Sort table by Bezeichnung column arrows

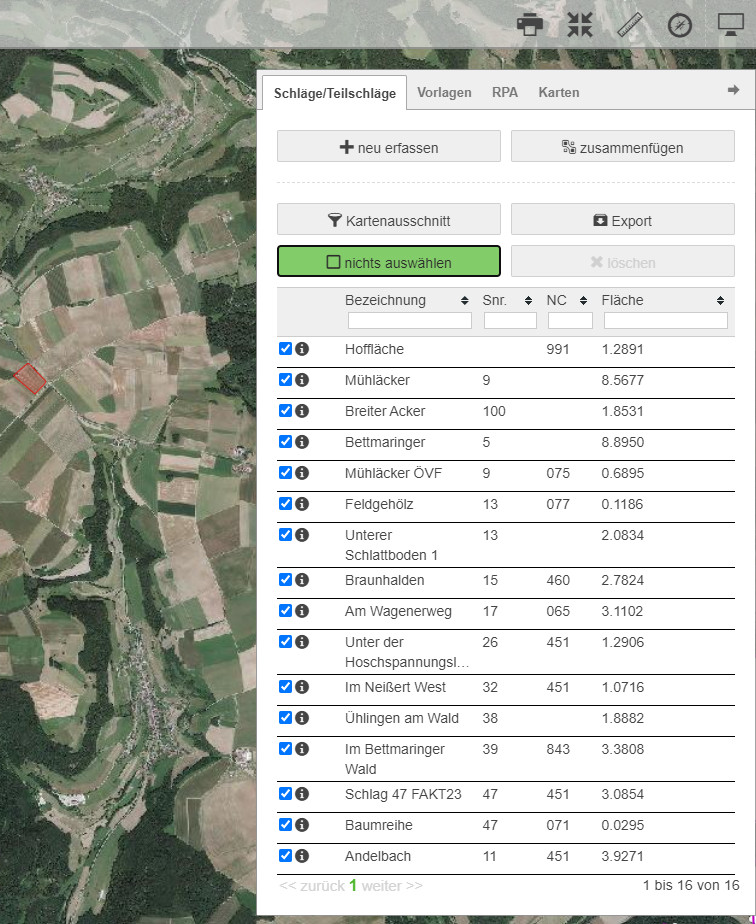click(464, 301)
